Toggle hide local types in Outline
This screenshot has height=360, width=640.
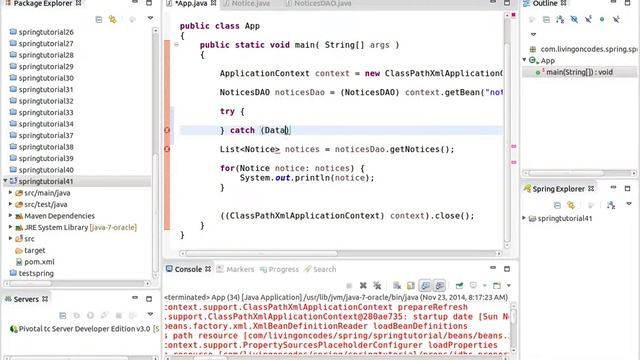pyautogui.click(x=616, y=19)
